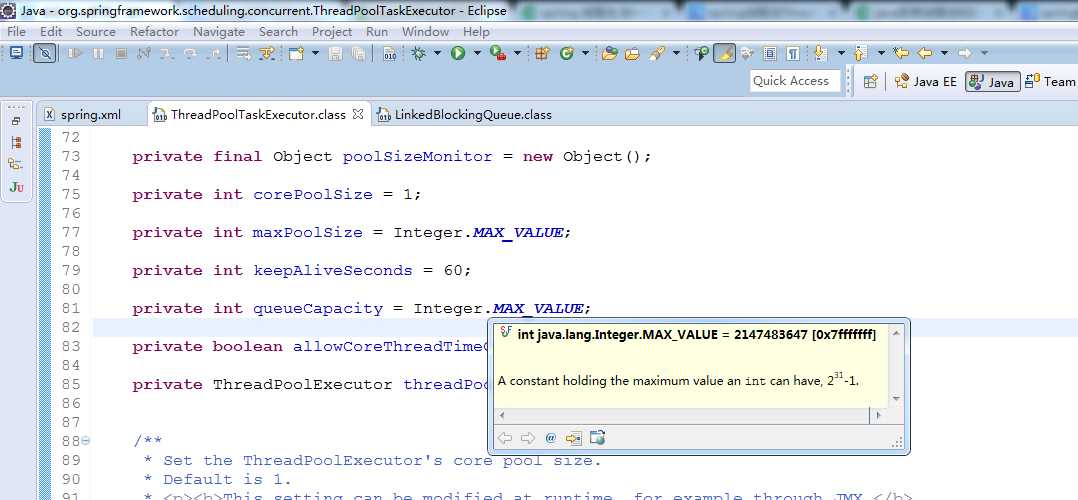Click the Resume debug icon
This screenshot has width=1078, height=500.
[x=75, y=53]
